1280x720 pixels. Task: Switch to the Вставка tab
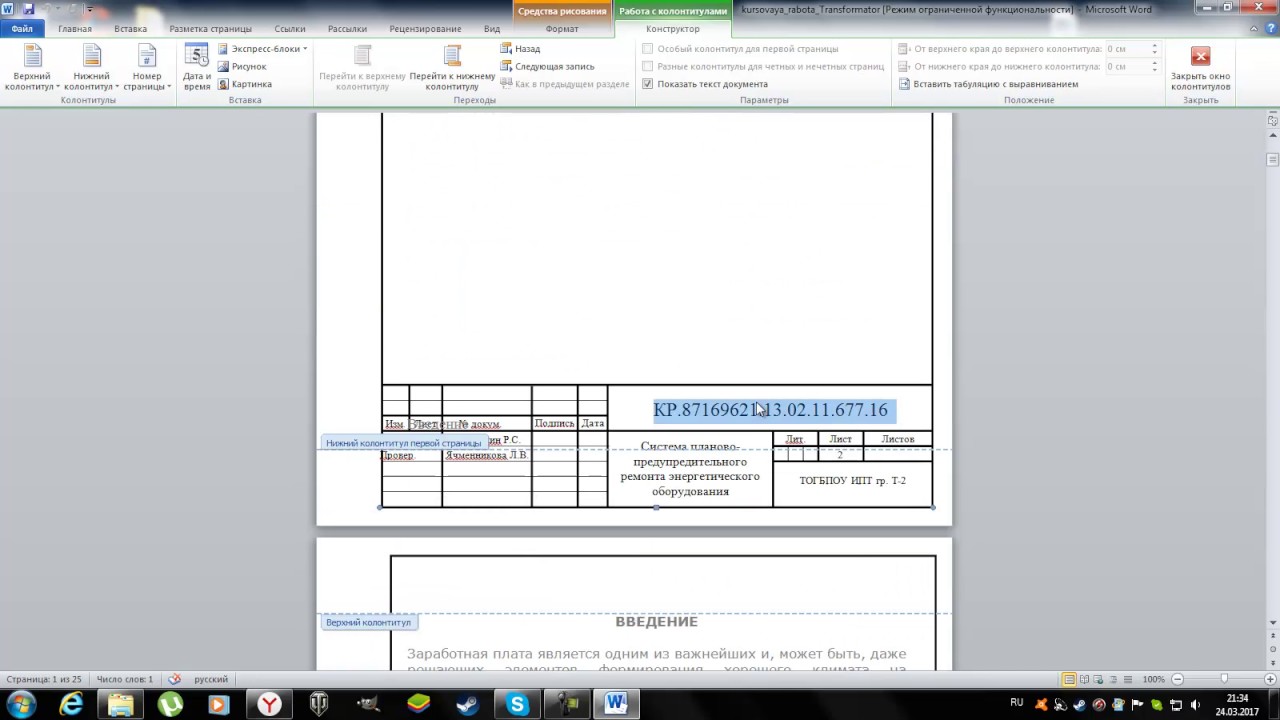point(130,29)
